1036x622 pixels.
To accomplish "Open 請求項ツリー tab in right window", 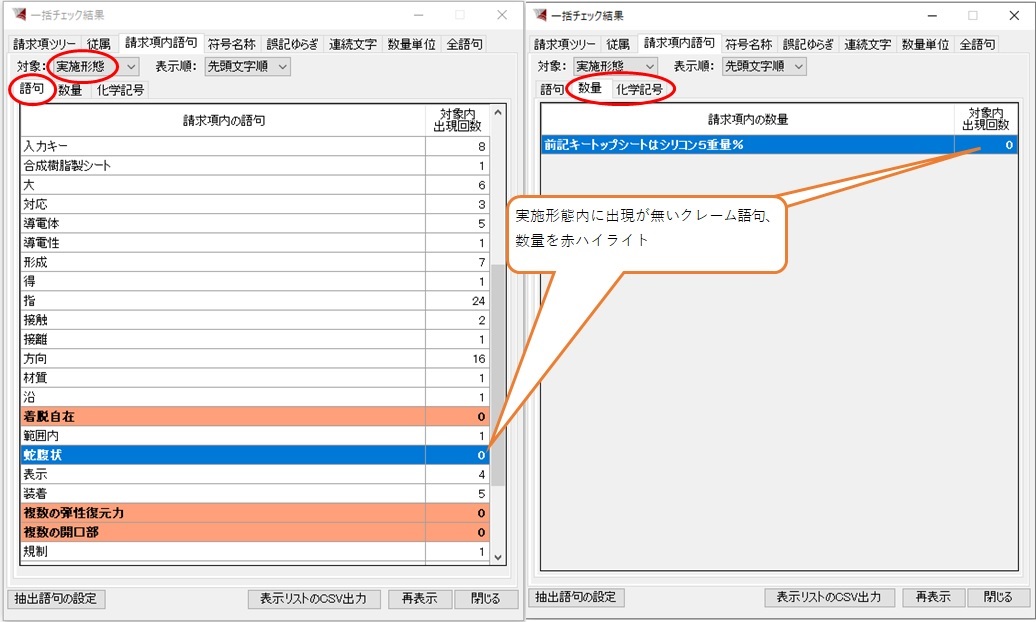I will [x=565, y=44].
